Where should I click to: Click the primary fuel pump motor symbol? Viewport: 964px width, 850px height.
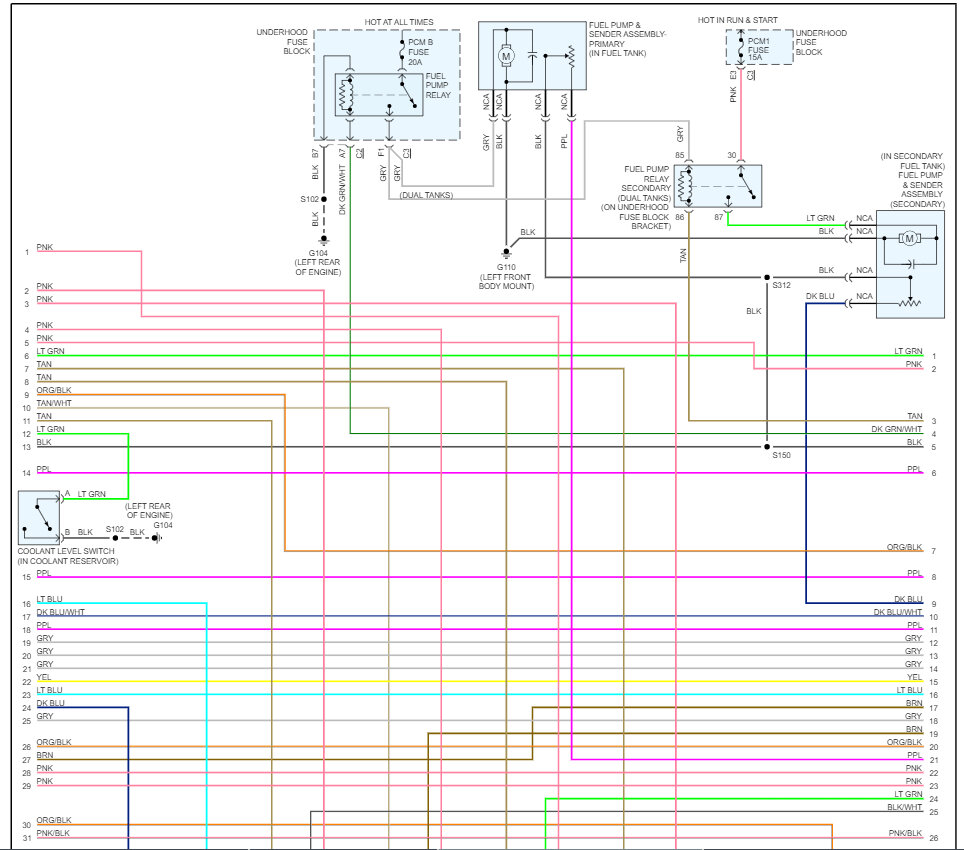[x=506, y=56]
